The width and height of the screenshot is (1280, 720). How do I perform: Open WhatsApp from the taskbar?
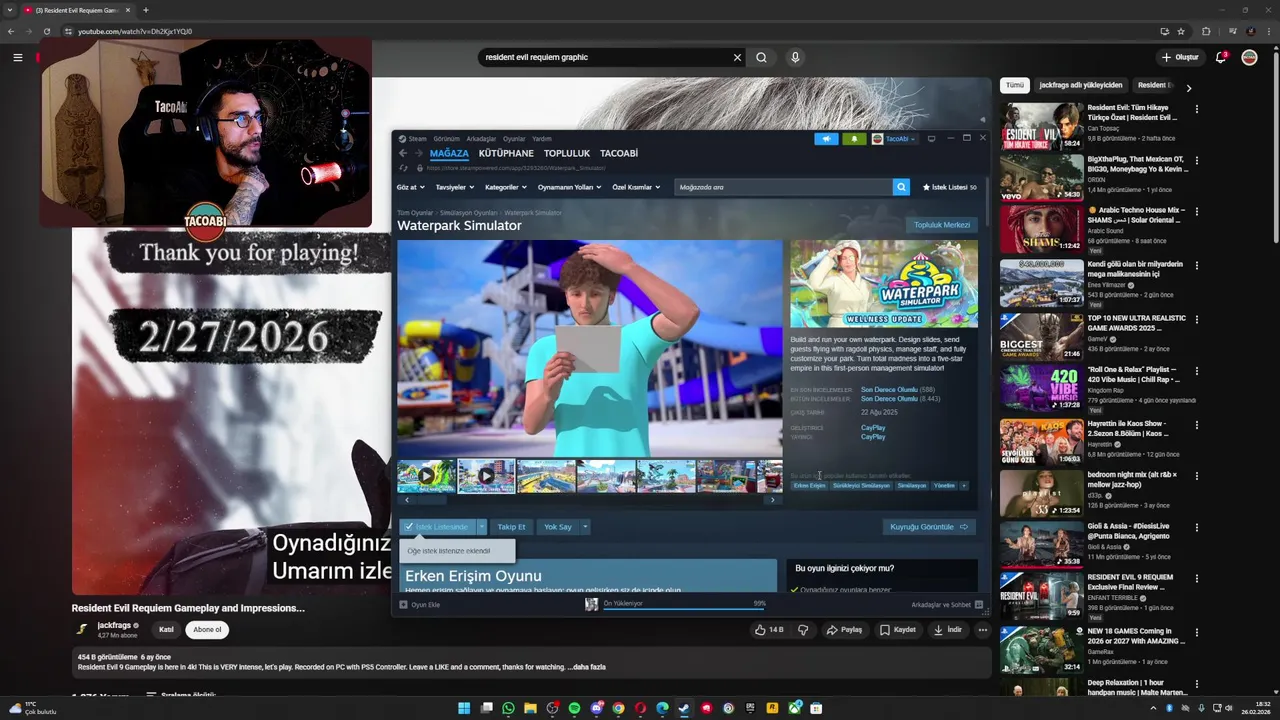(x=508, y=708)
